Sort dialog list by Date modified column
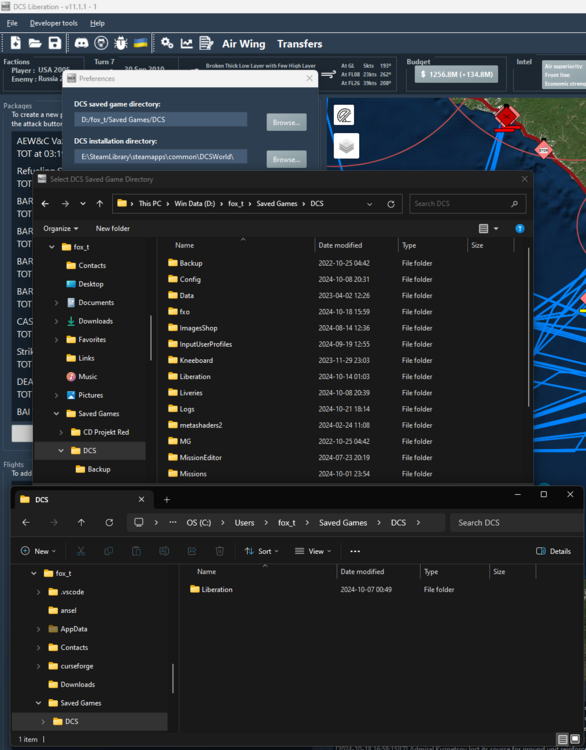Image resolution: width=586 pixels, height=750 pixels. pos(340,245)
